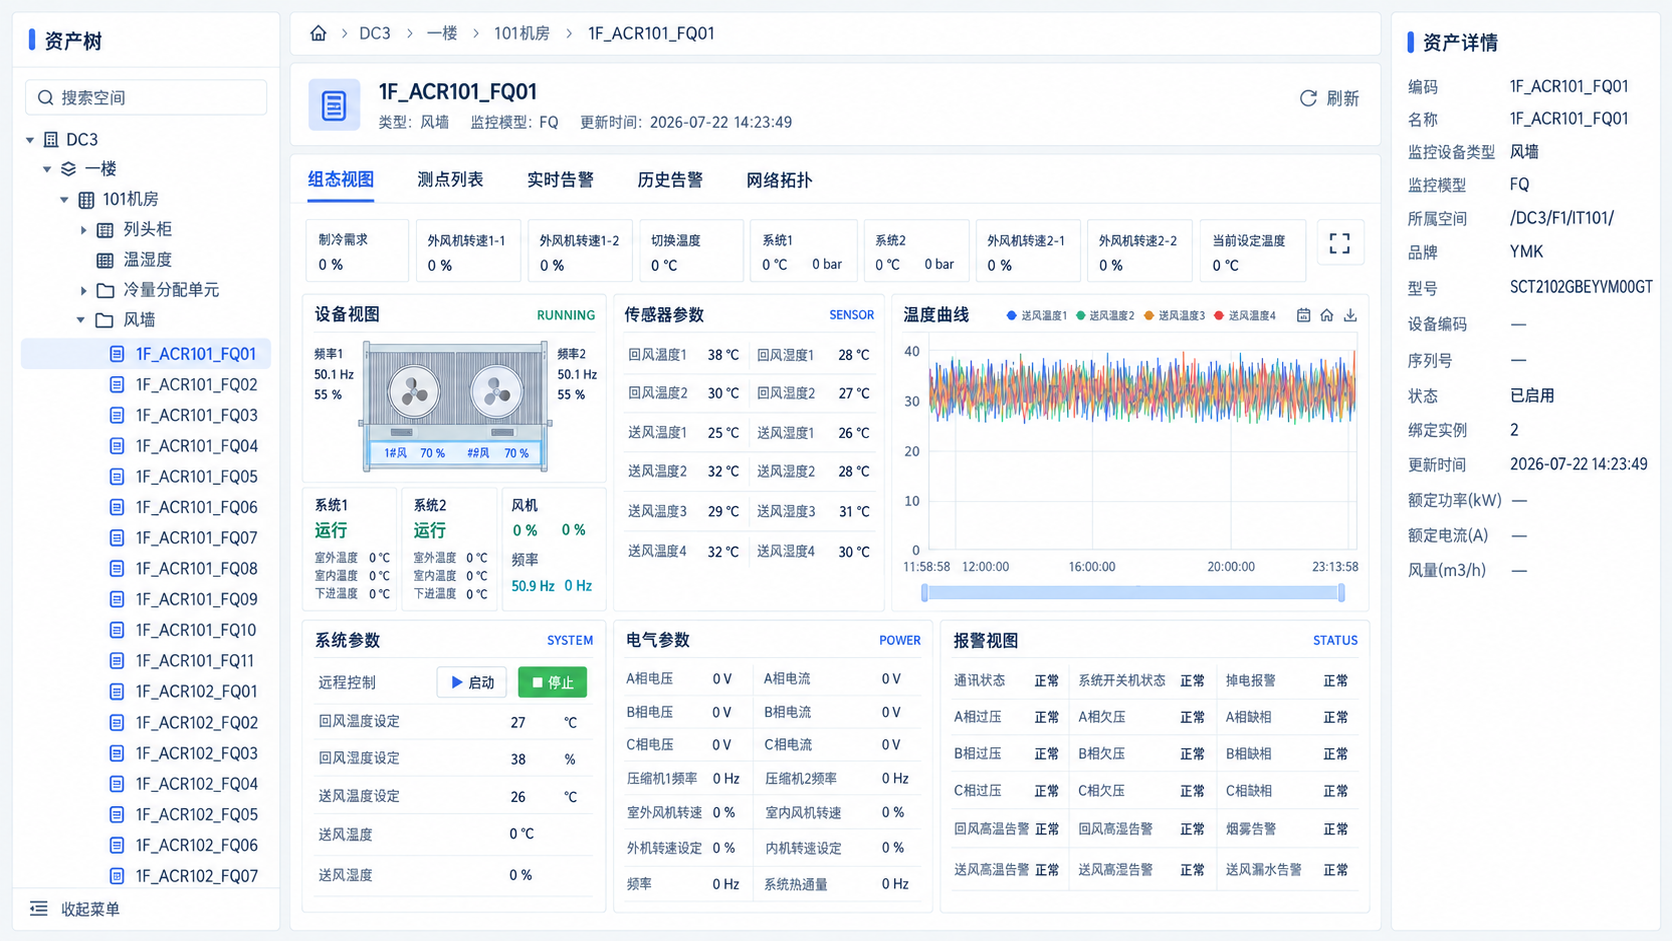Go to 101机房 in the breadcrumb
This screenshot has height=941, width=1672.
click(522, 33)
